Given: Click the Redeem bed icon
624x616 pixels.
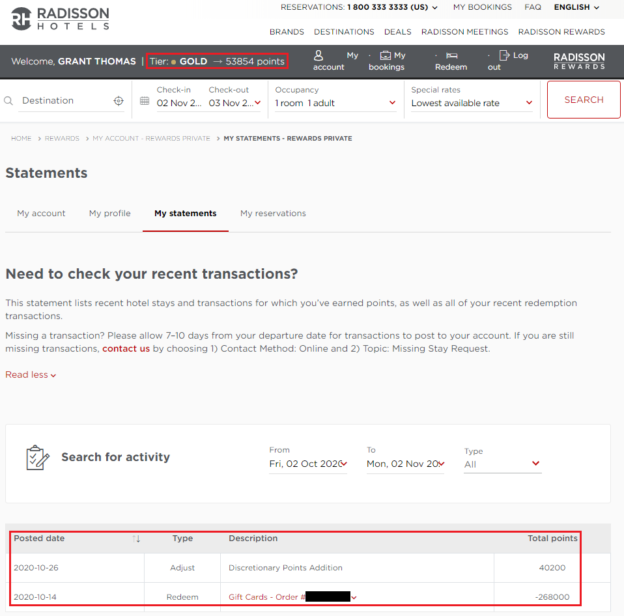Looking at the screenshot, I should click(x=451, y=55).
